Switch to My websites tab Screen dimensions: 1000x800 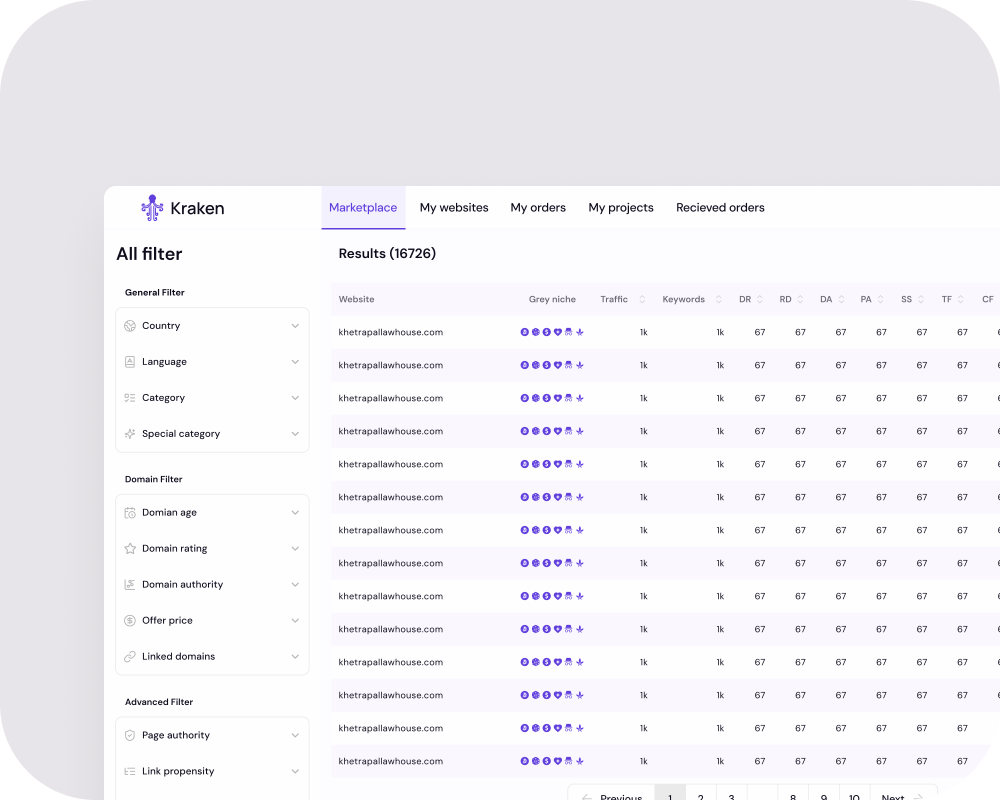tap(454, 207)
